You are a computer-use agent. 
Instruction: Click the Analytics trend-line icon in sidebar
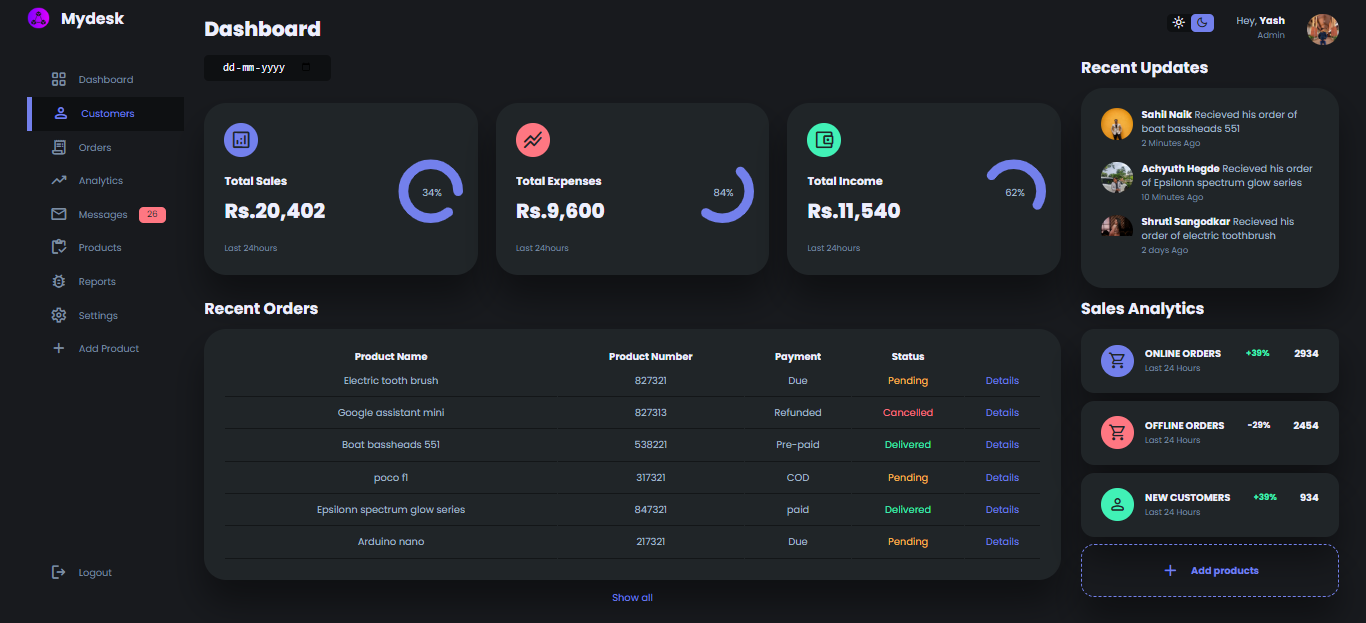tap(59, 180)
